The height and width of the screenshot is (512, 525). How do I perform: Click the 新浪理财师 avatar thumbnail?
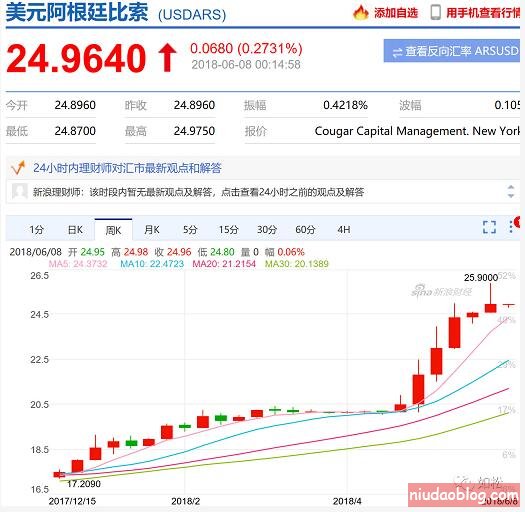(x=20, y=192)
